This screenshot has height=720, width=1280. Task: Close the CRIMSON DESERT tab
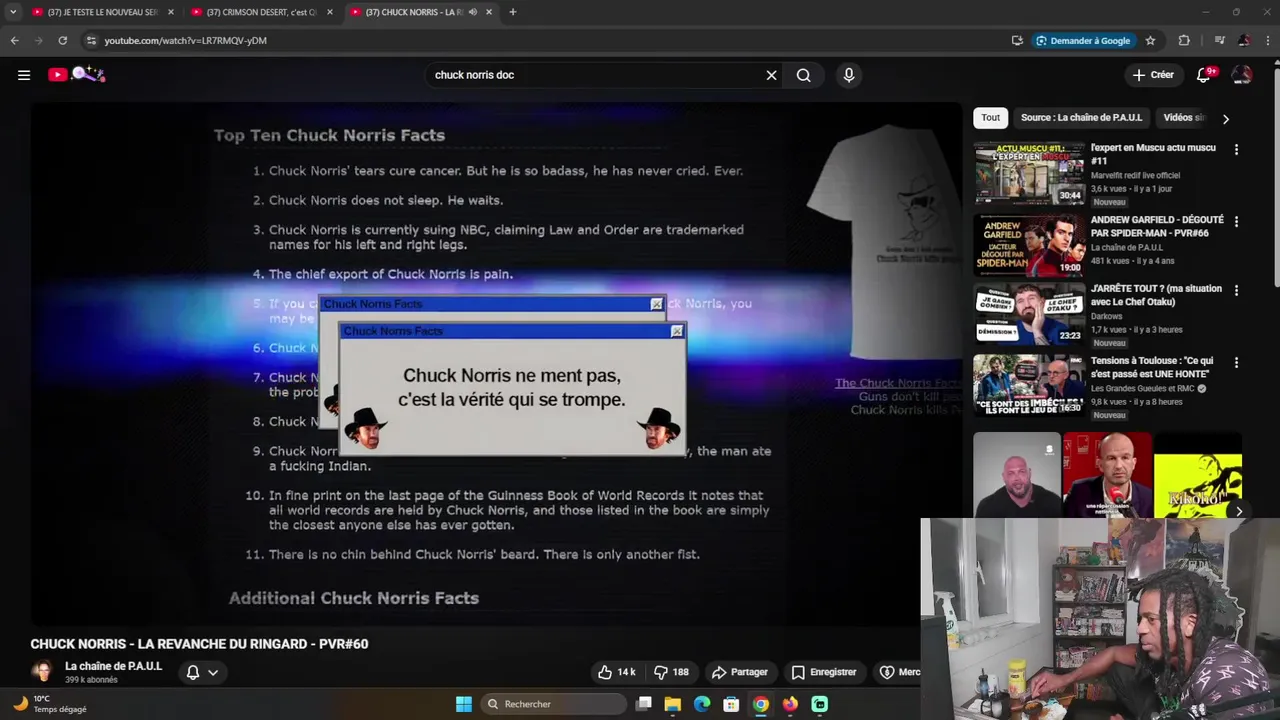point(330,12)
